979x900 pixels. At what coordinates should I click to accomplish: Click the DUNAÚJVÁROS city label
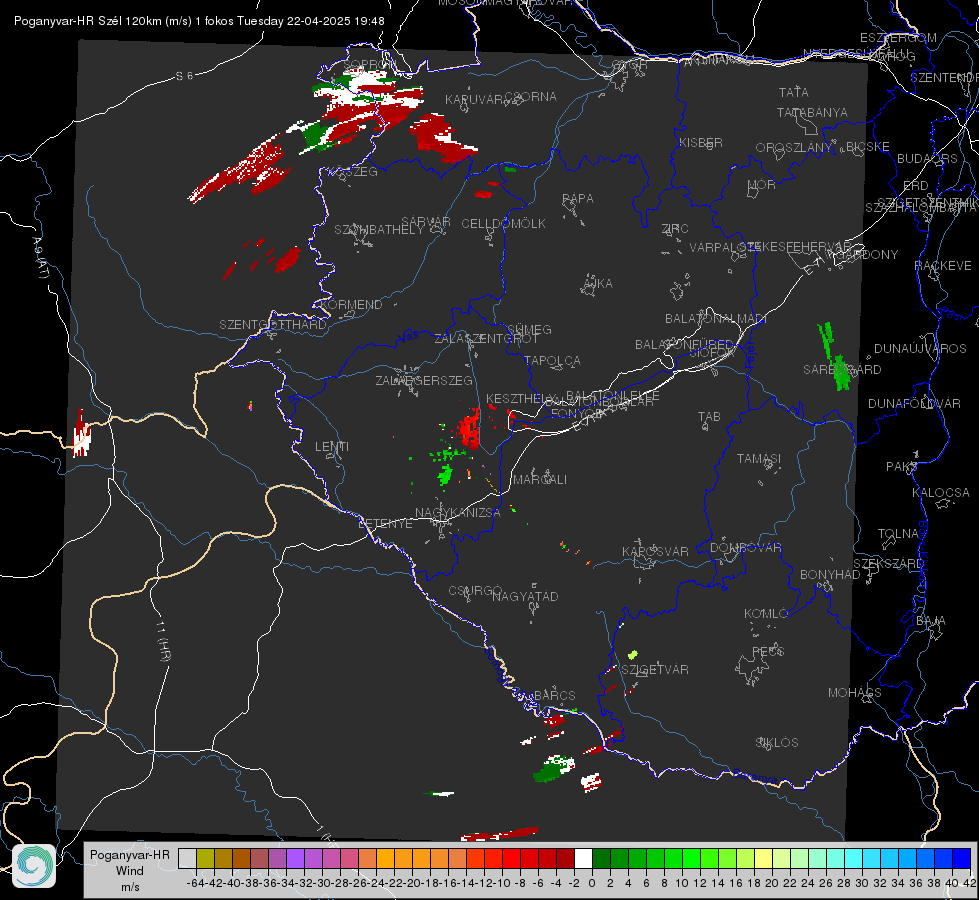(920, 348)
